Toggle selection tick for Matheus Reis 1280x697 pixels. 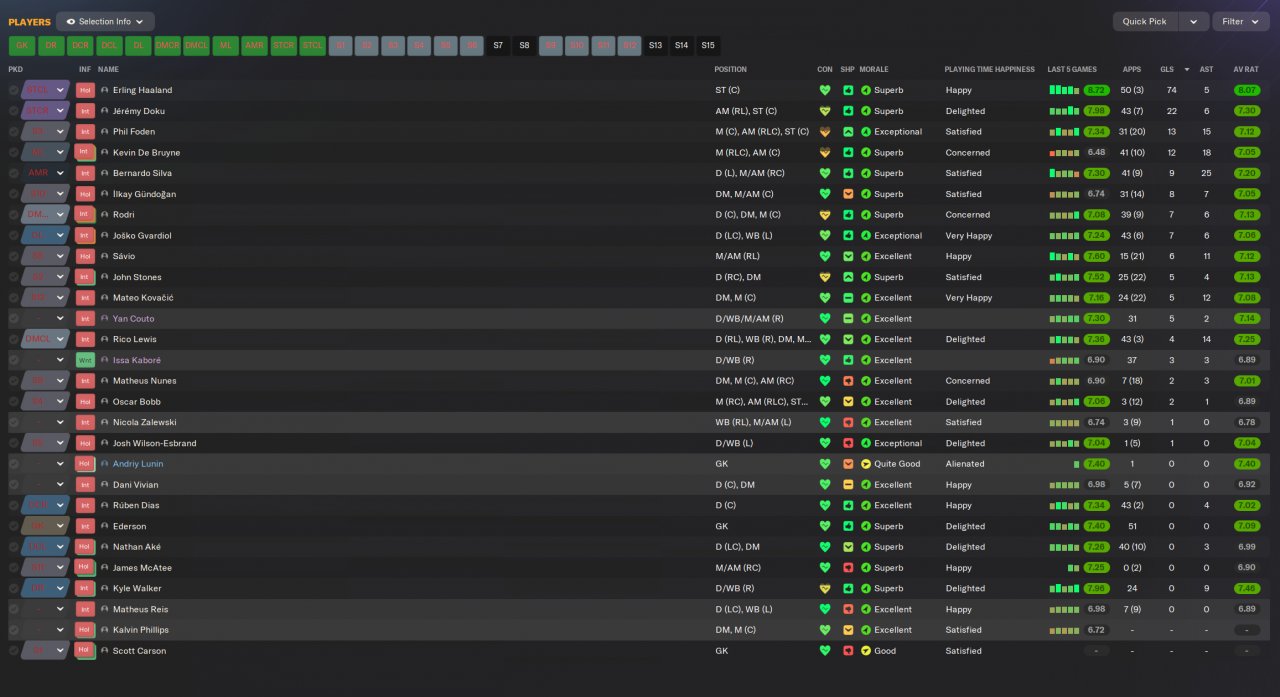click(14, 609)
